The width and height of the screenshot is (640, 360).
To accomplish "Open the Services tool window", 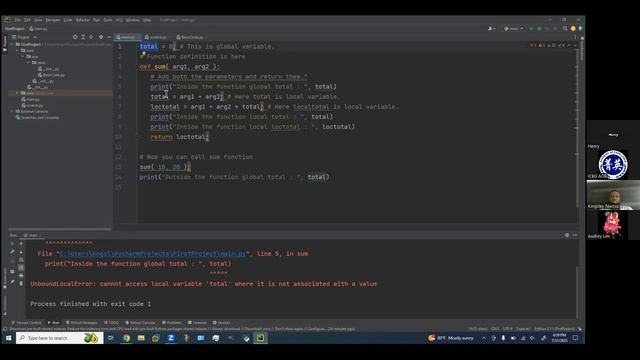I will [222, 323].
